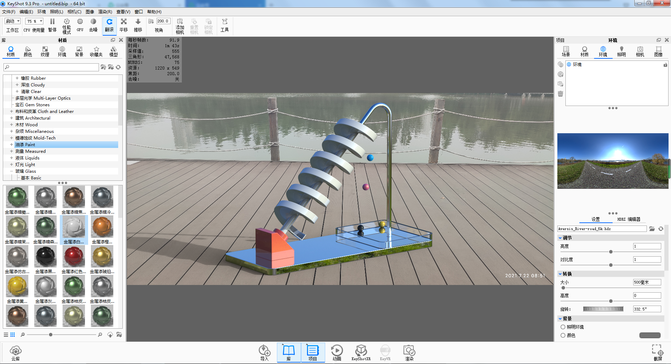This screenshot has height=364, width=671.
Task: Switch to the library Materials (材质) tab
Action: pyautogui.click(x=11, y=51)
